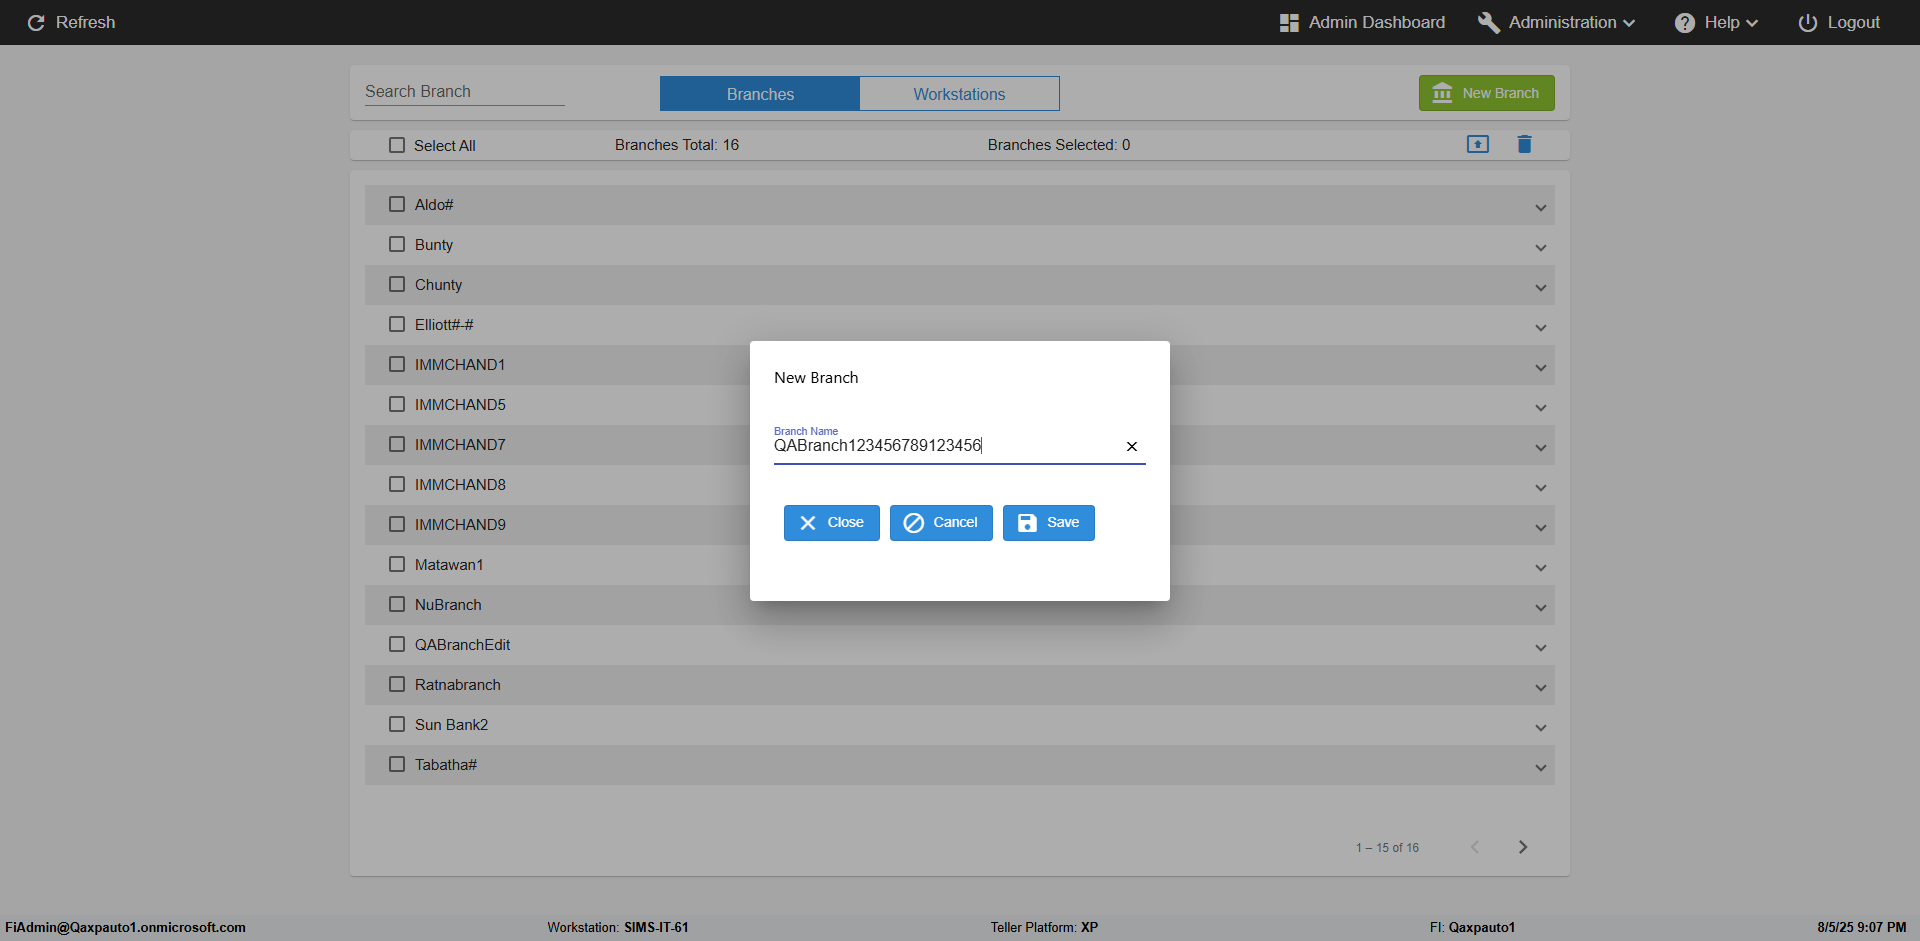Click Branches Total: 16 text
The width and height of the screenshot is (1920, 941).
point(677,145)
